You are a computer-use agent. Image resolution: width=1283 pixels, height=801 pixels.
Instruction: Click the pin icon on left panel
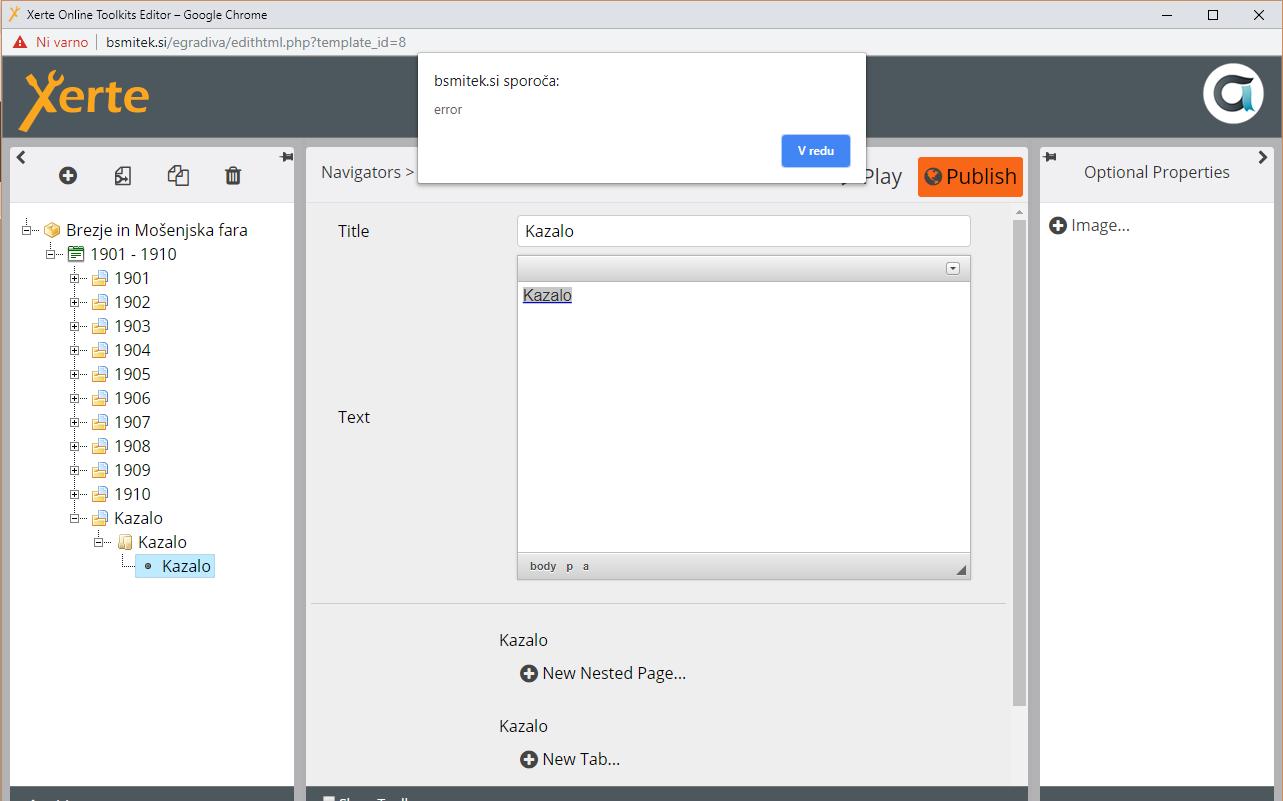click(286, 157)
